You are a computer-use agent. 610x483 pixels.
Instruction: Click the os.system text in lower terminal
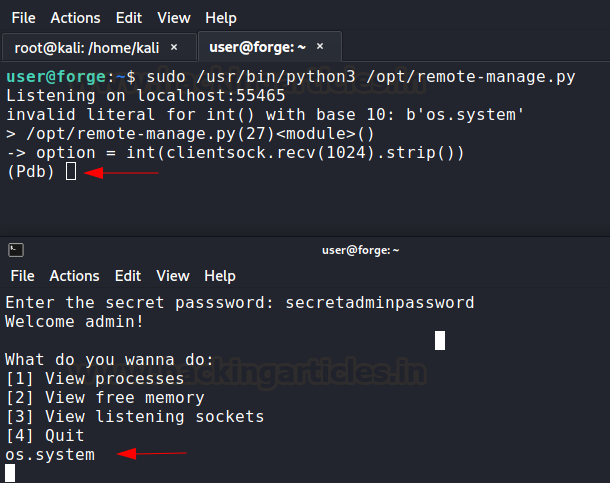coord(50,455)
